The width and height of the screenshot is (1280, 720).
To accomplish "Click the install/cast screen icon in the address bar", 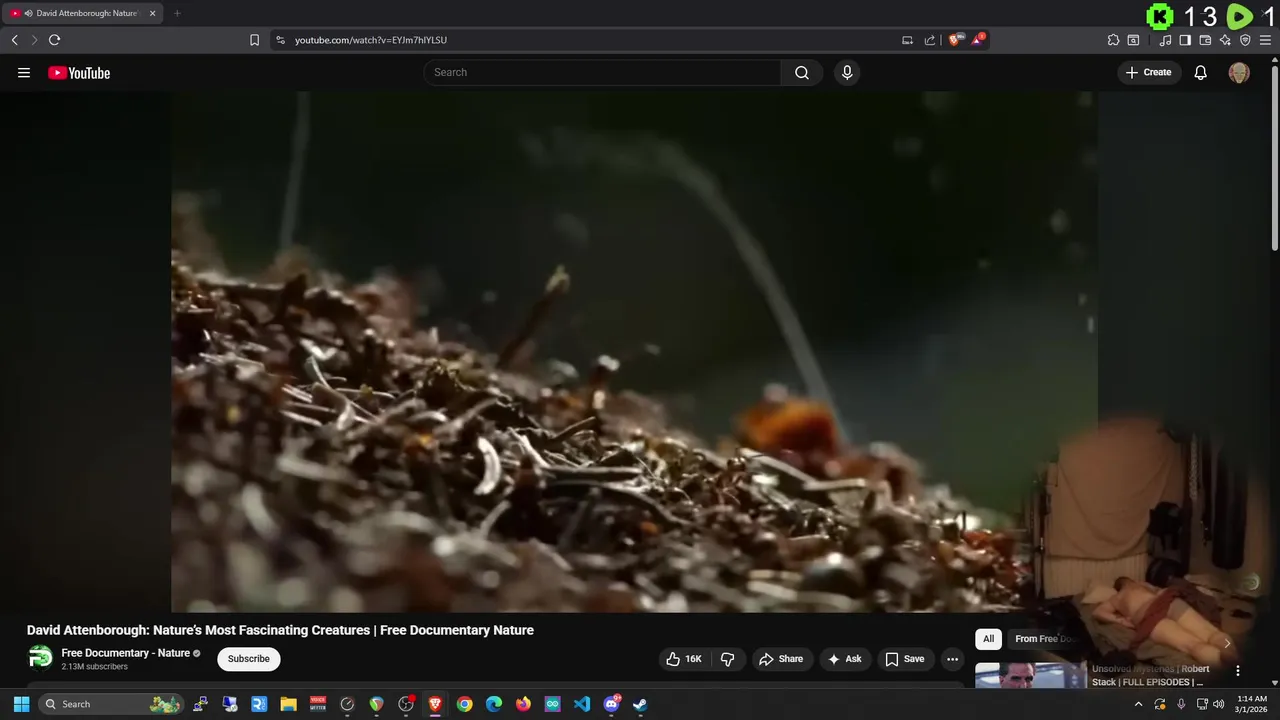I will 907,40.
